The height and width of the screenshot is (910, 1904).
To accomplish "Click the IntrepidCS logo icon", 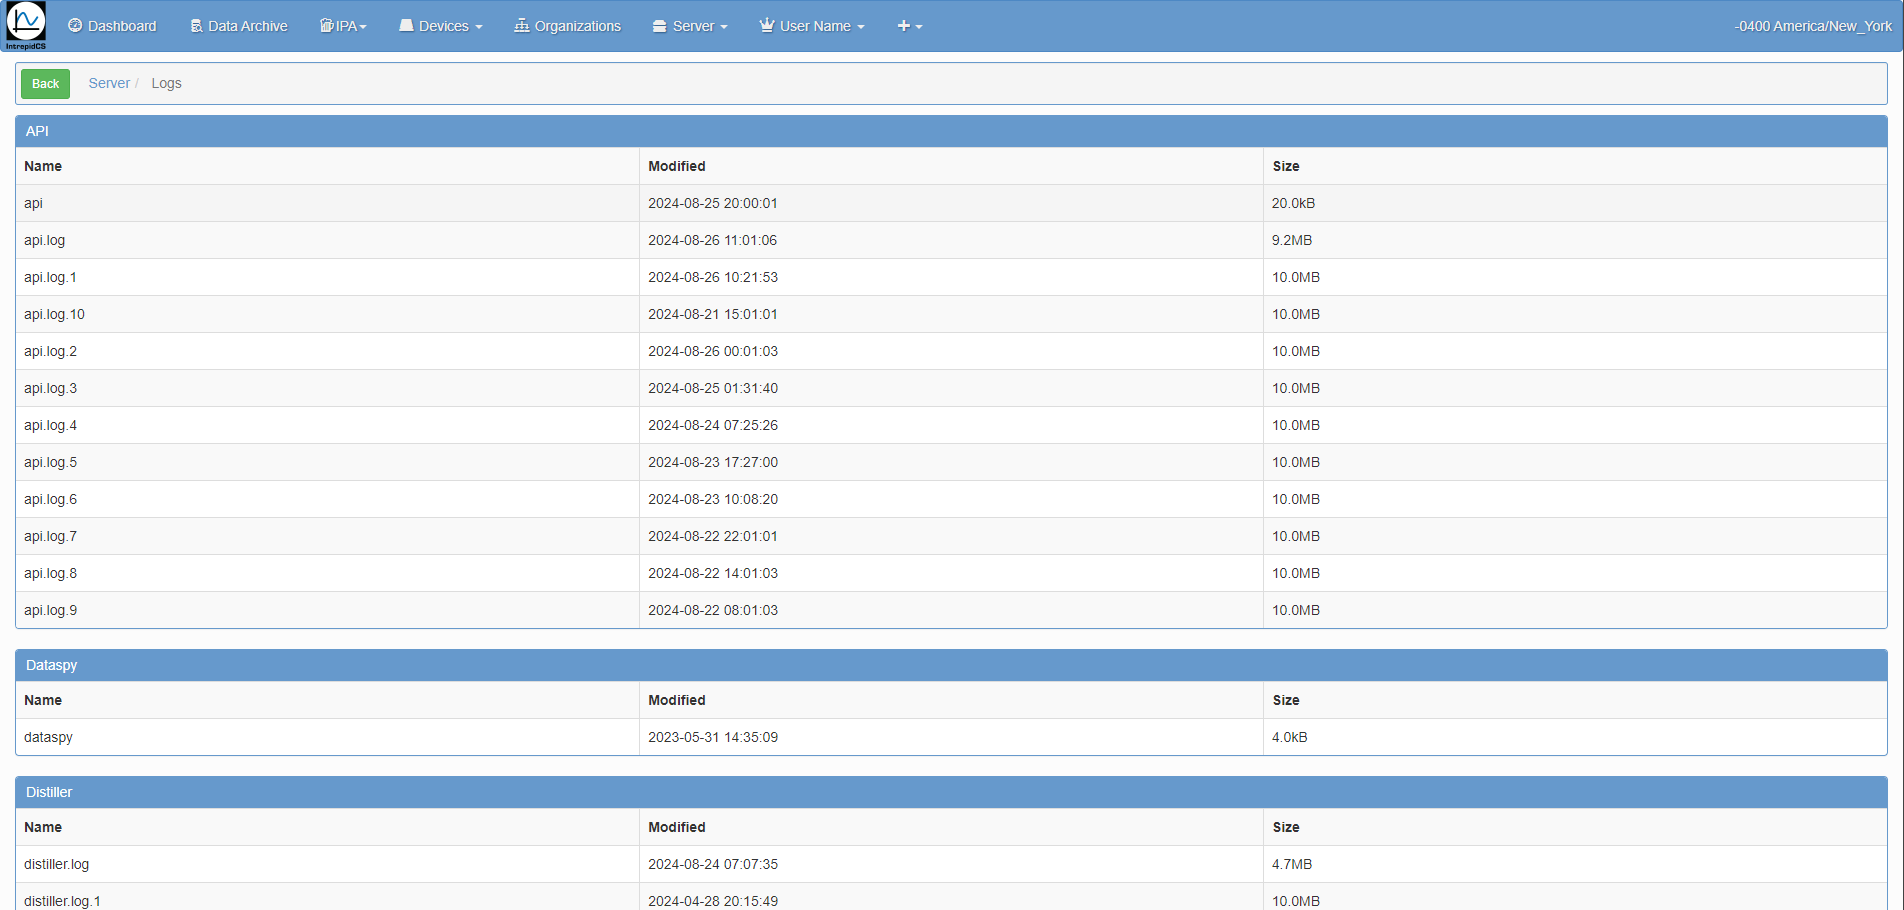I will point(26,25).
